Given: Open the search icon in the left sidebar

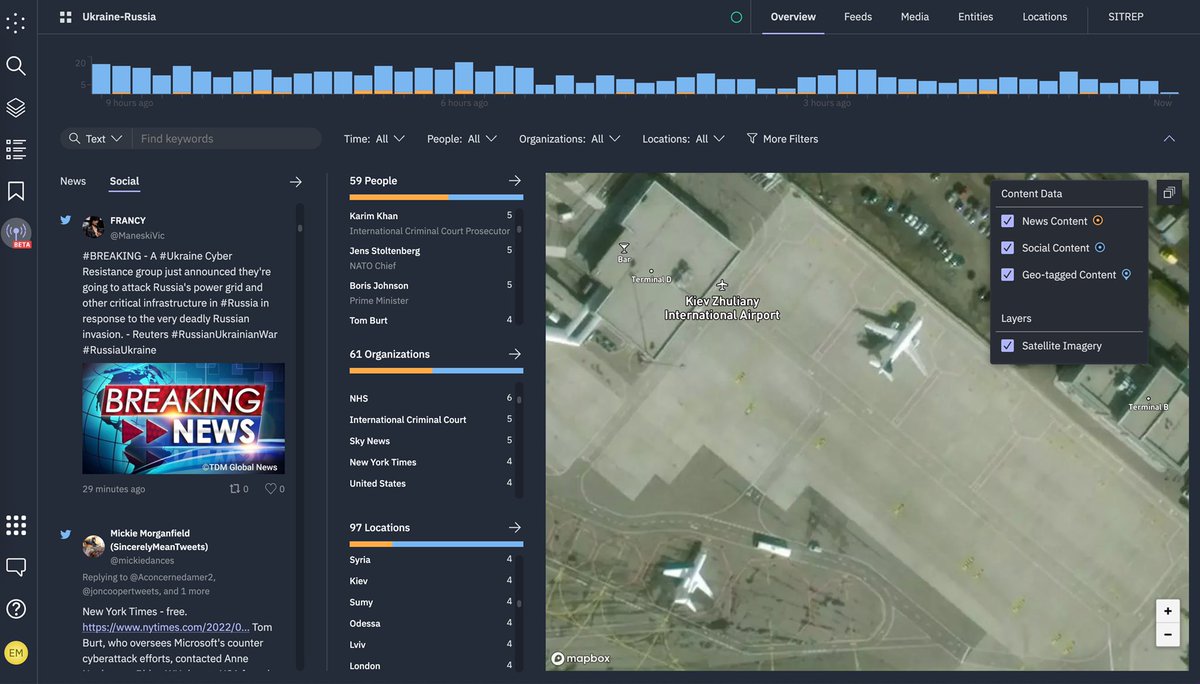Looking at the screenshot, I should (16, 66).
